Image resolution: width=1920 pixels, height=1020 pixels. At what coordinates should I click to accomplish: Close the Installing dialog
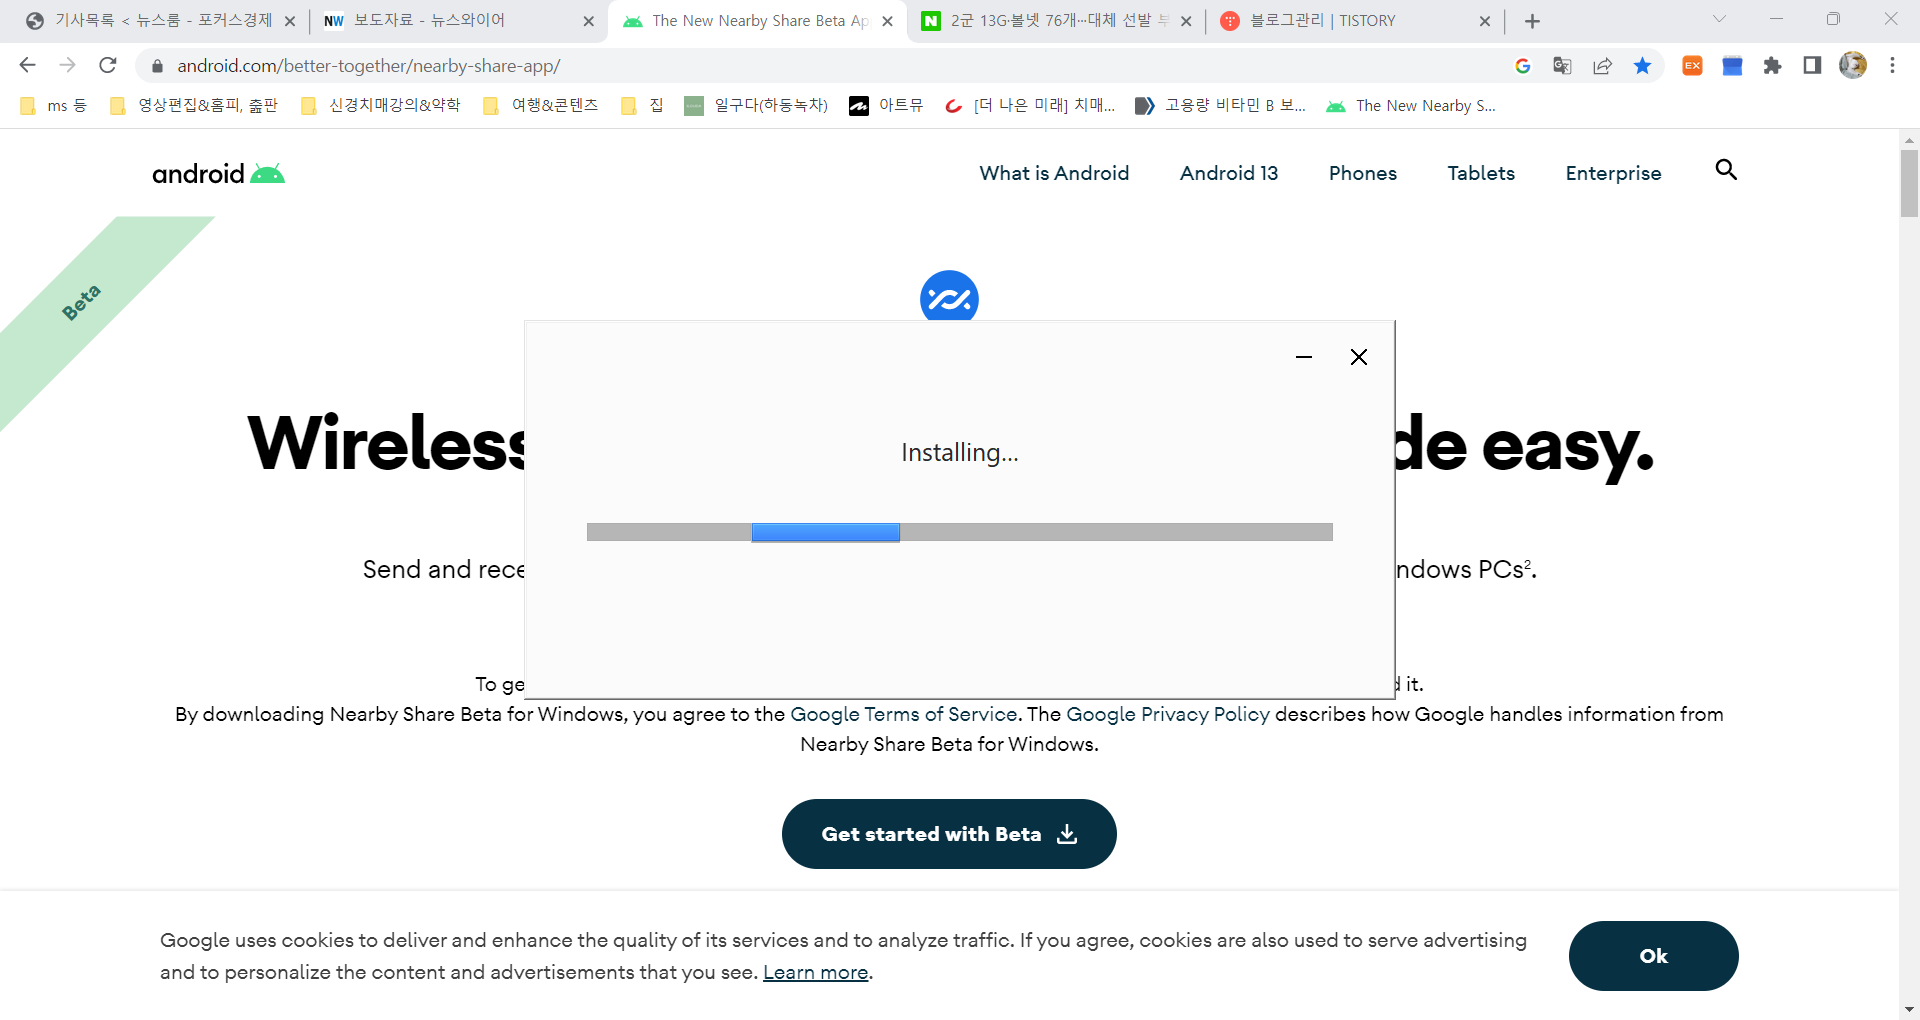pos(1358,357)
